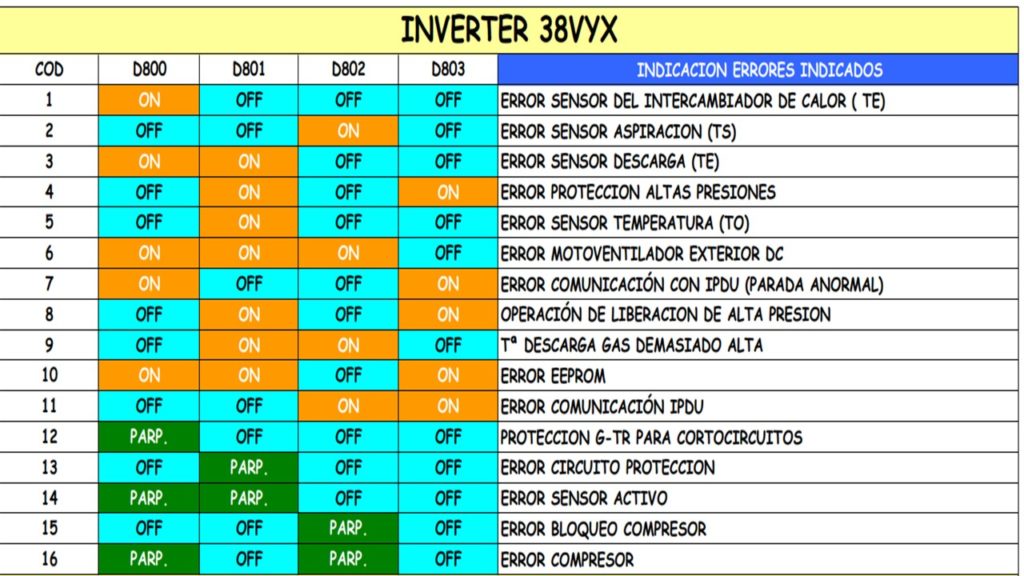Select ERROR SENSOR ACTIVO description
The width and height of the screenshot is (1024, 576).
click(x=584, y=498)
